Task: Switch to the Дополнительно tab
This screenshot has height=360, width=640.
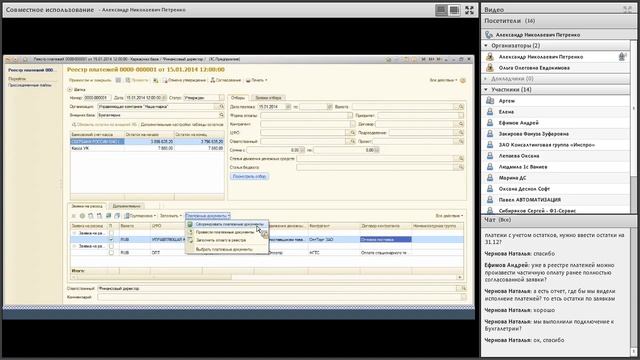Action: coord(127,206)
